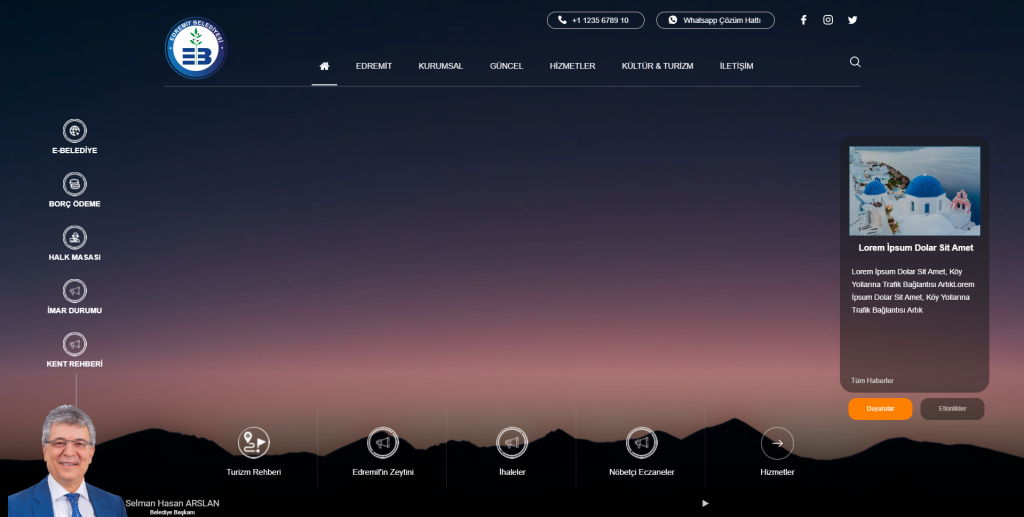Open Kent Rehberi sidebar icon

[75, 344]
